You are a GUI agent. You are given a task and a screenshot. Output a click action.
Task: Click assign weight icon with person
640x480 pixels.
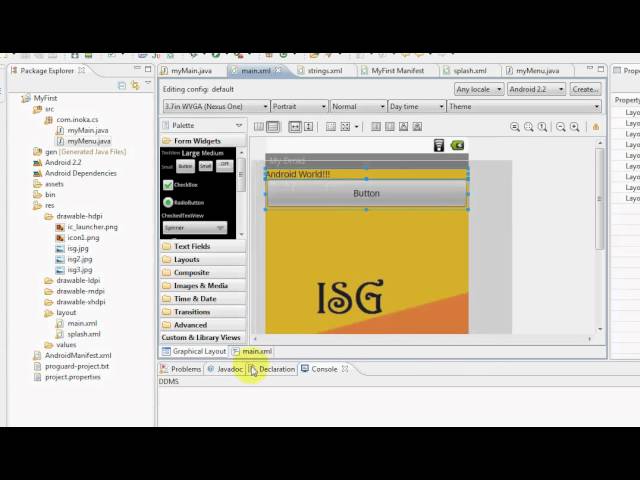pos(404,127)
